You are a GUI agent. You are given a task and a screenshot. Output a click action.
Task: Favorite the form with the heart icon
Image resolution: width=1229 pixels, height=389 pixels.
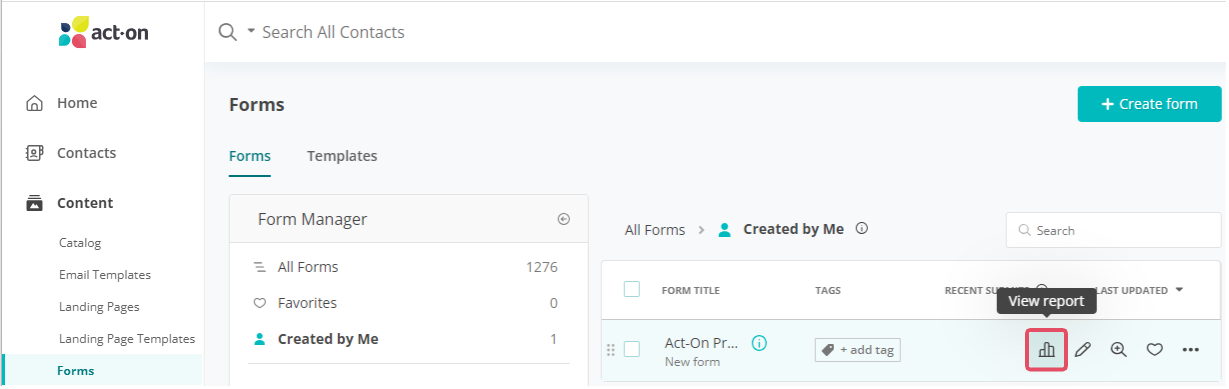pyautogui.click(x=1154, y=350)
